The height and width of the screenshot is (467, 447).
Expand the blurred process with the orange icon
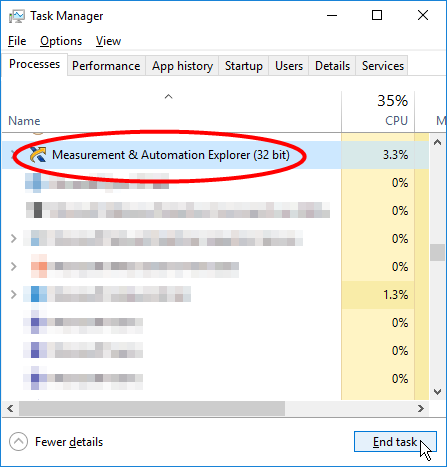tap(14, 266)
